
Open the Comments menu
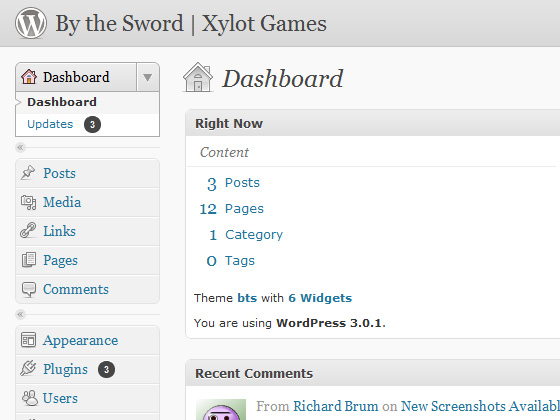coord(88,289)
